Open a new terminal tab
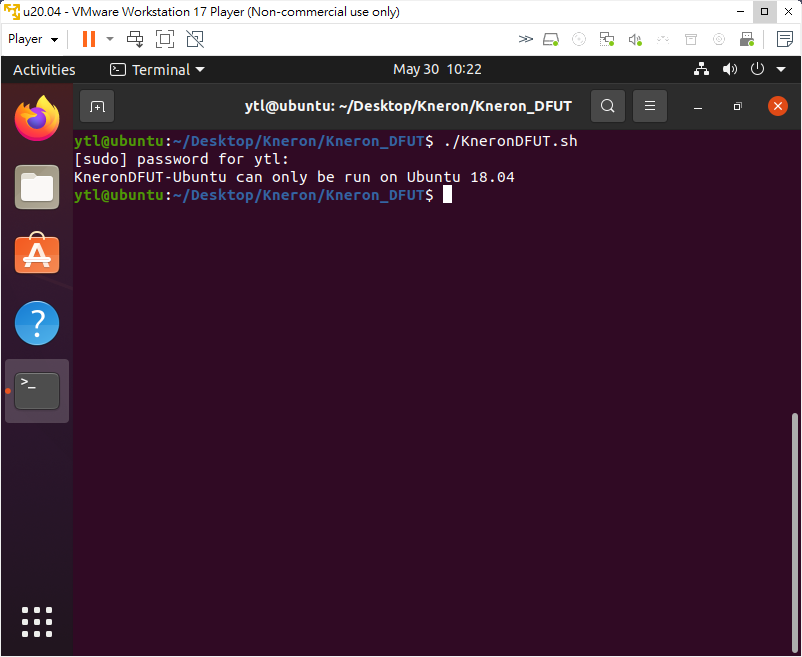The height and width of the screenshot is (657, 802). tap(97, 106)
